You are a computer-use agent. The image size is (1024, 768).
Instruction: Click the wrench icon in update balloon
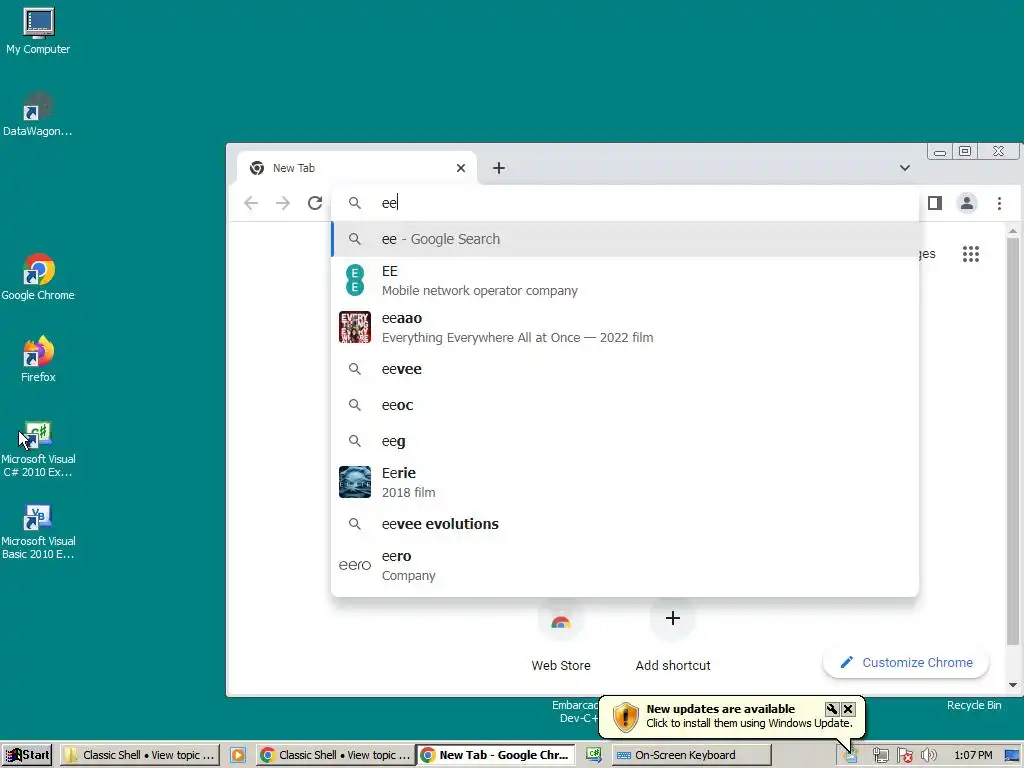pos(831,709)
